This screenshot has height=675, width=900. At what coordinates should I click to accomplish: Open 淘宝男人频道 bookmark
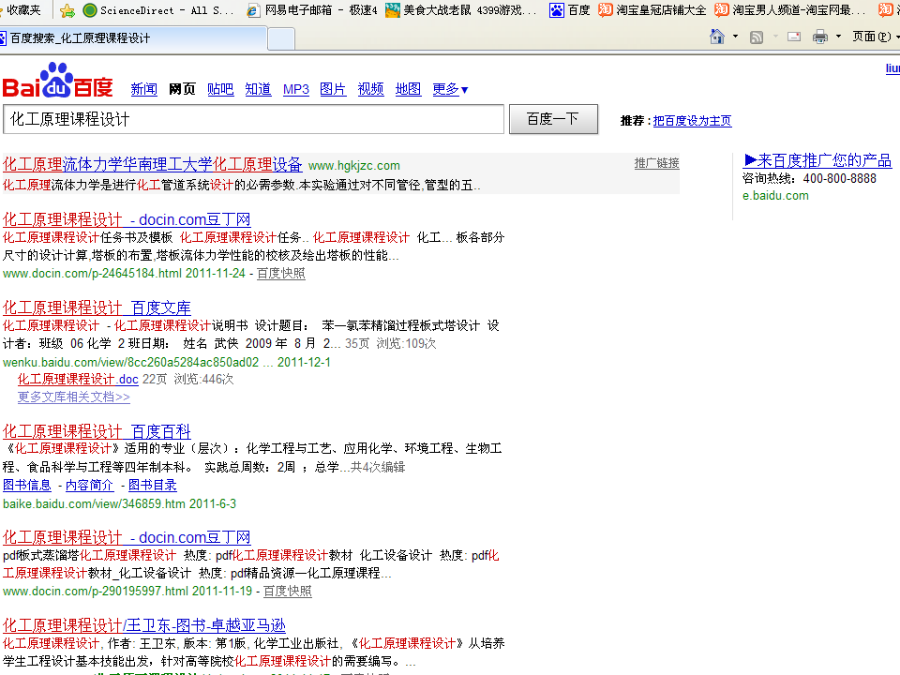point(790,10)
